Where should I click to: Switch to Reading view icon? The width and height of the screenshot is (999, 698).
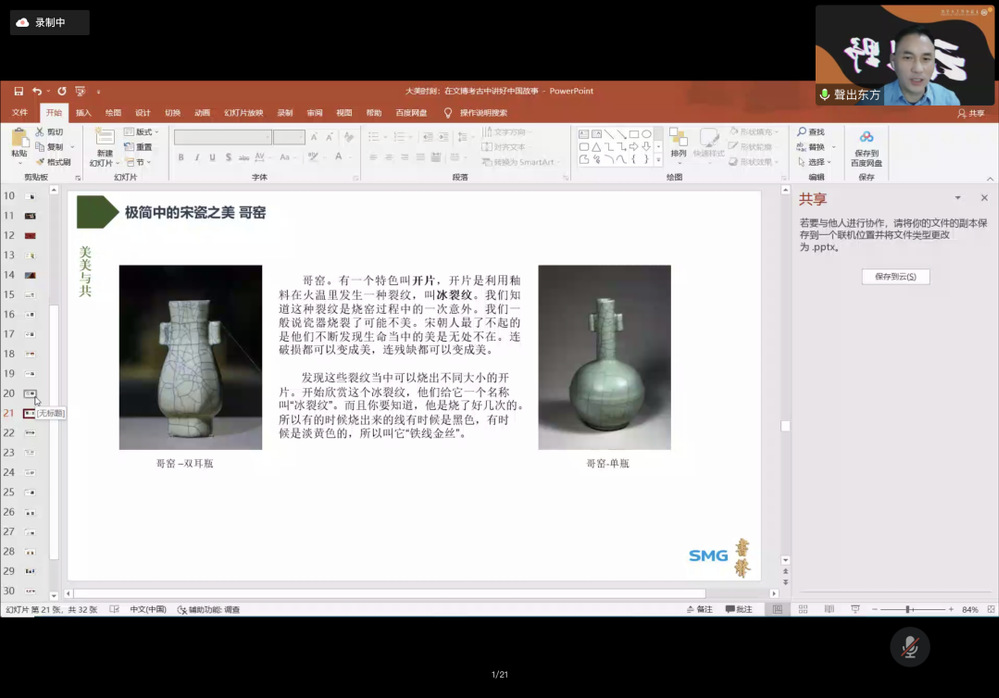click(x=829, y=609)
